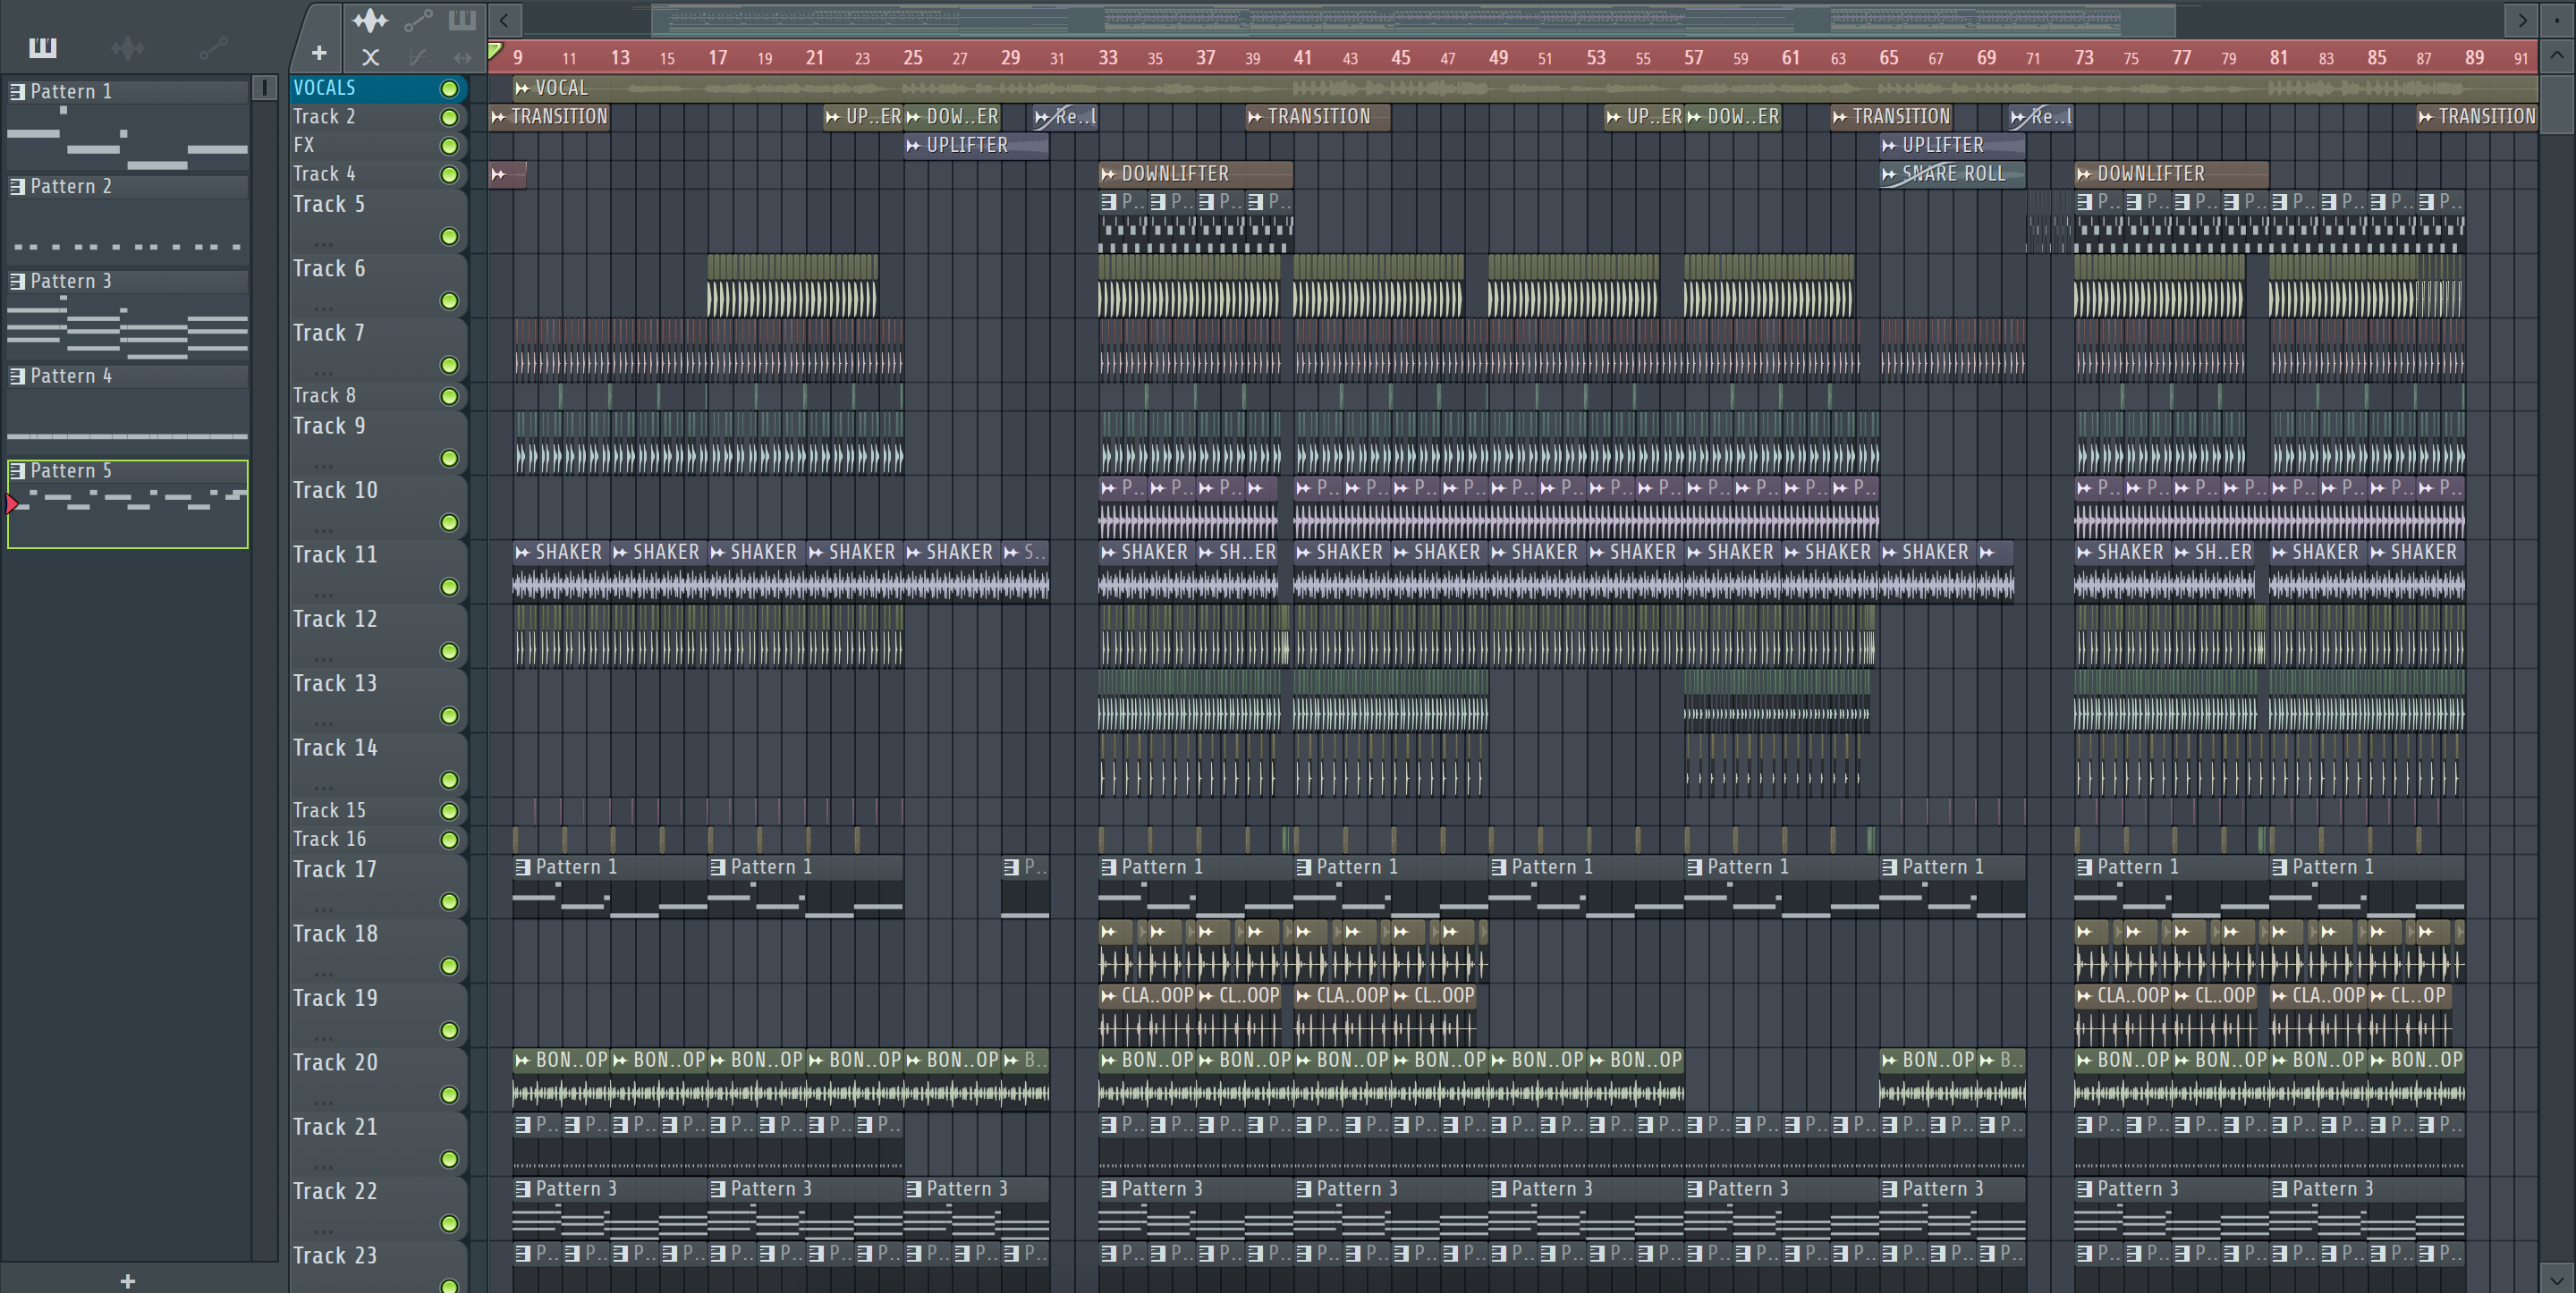Click the piano icon of Pattern 1 in picker
This screenshot has height=1293, width=2576.
click(x=17, y=91)
